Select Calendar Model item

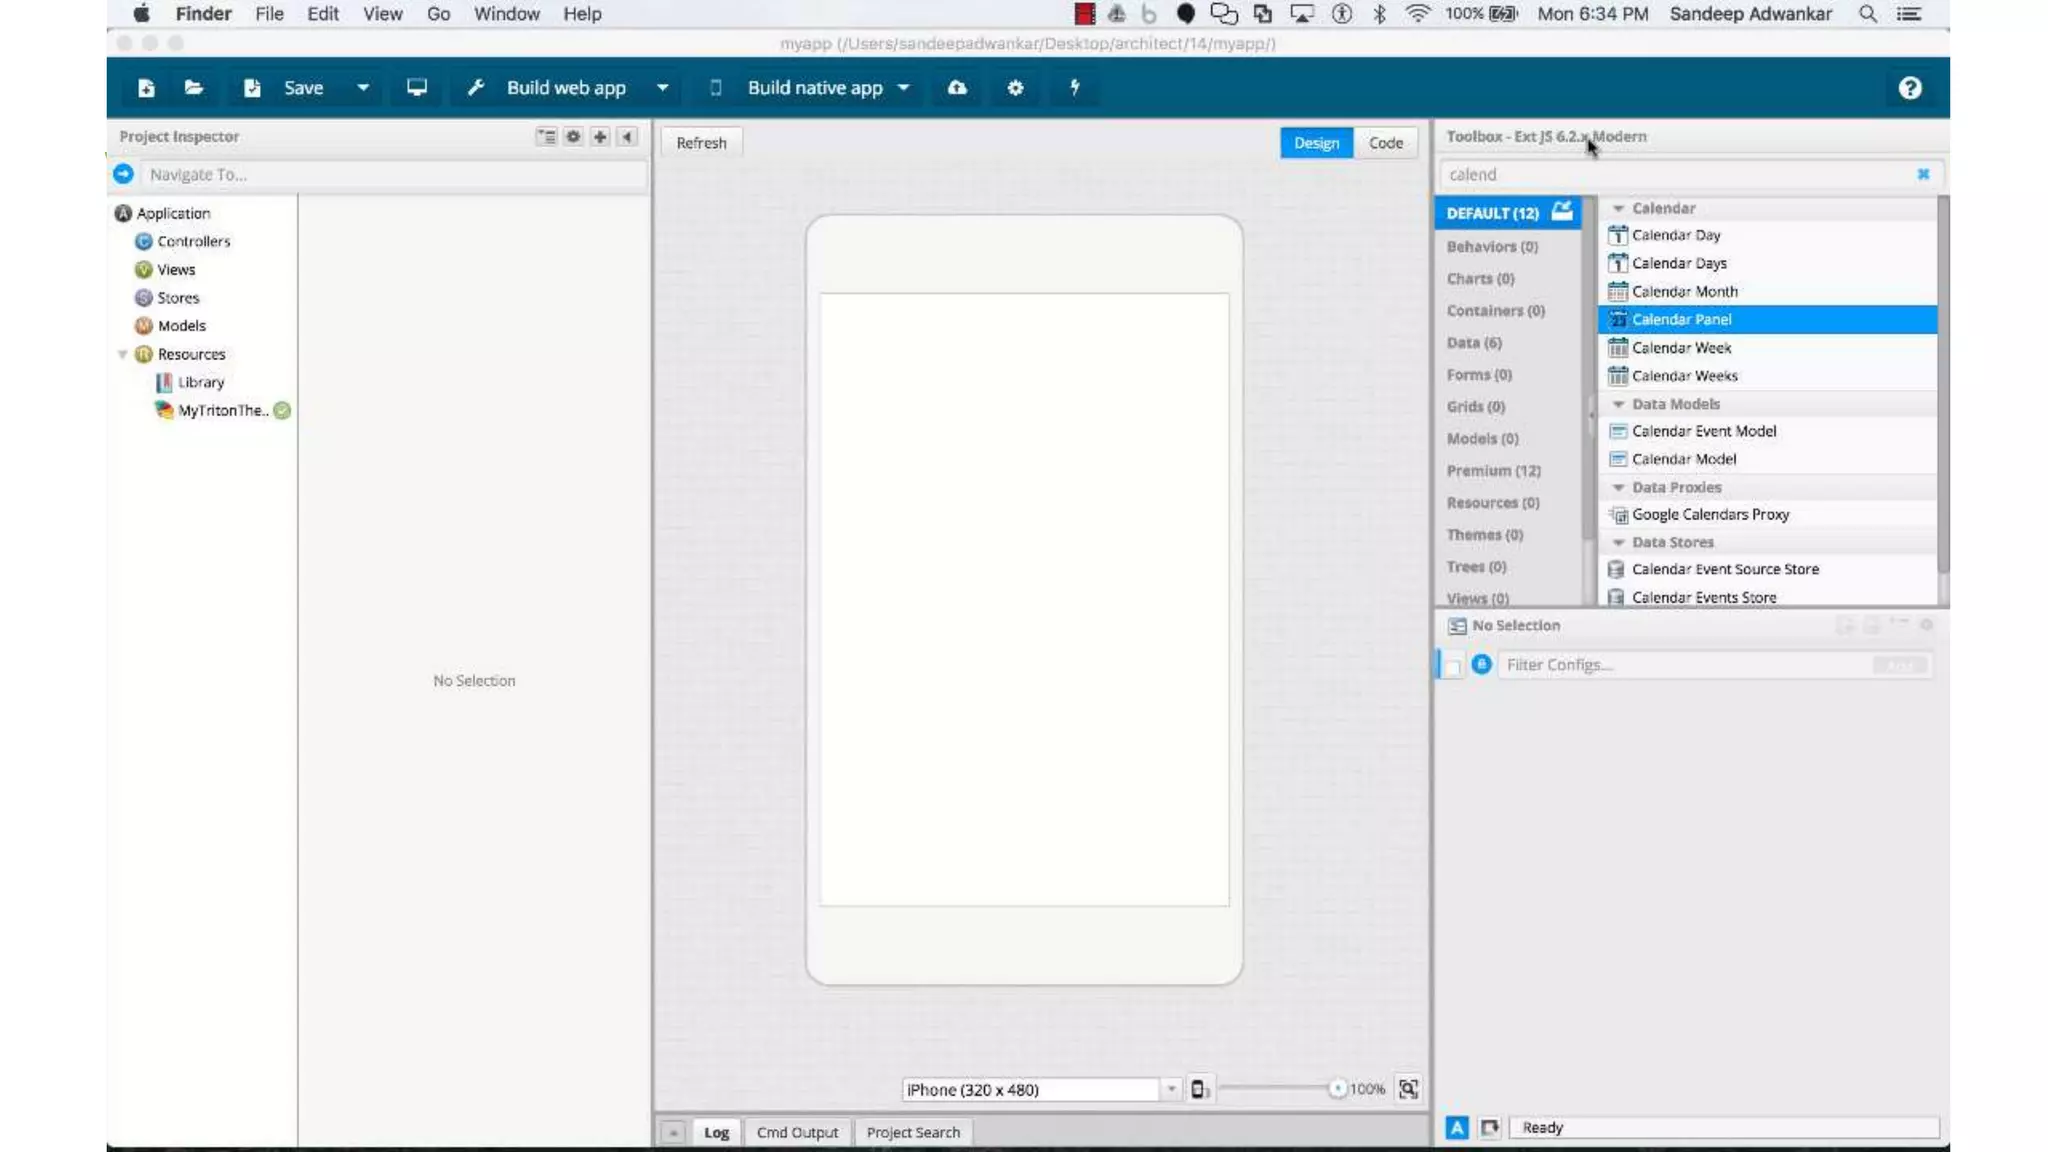pos(1767,459)
